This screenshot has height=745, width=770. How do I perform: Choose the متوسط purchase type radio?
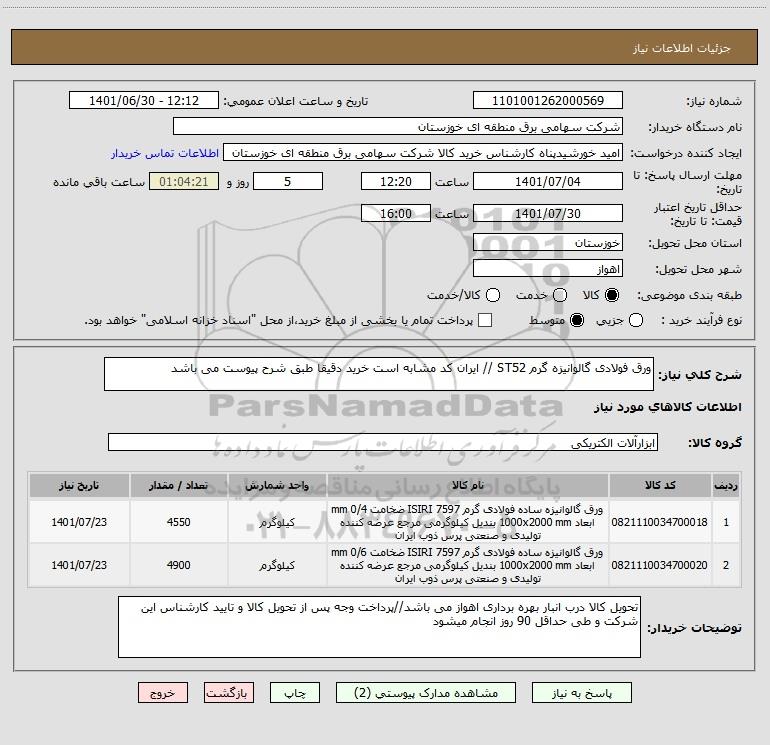tap(577, 320)
